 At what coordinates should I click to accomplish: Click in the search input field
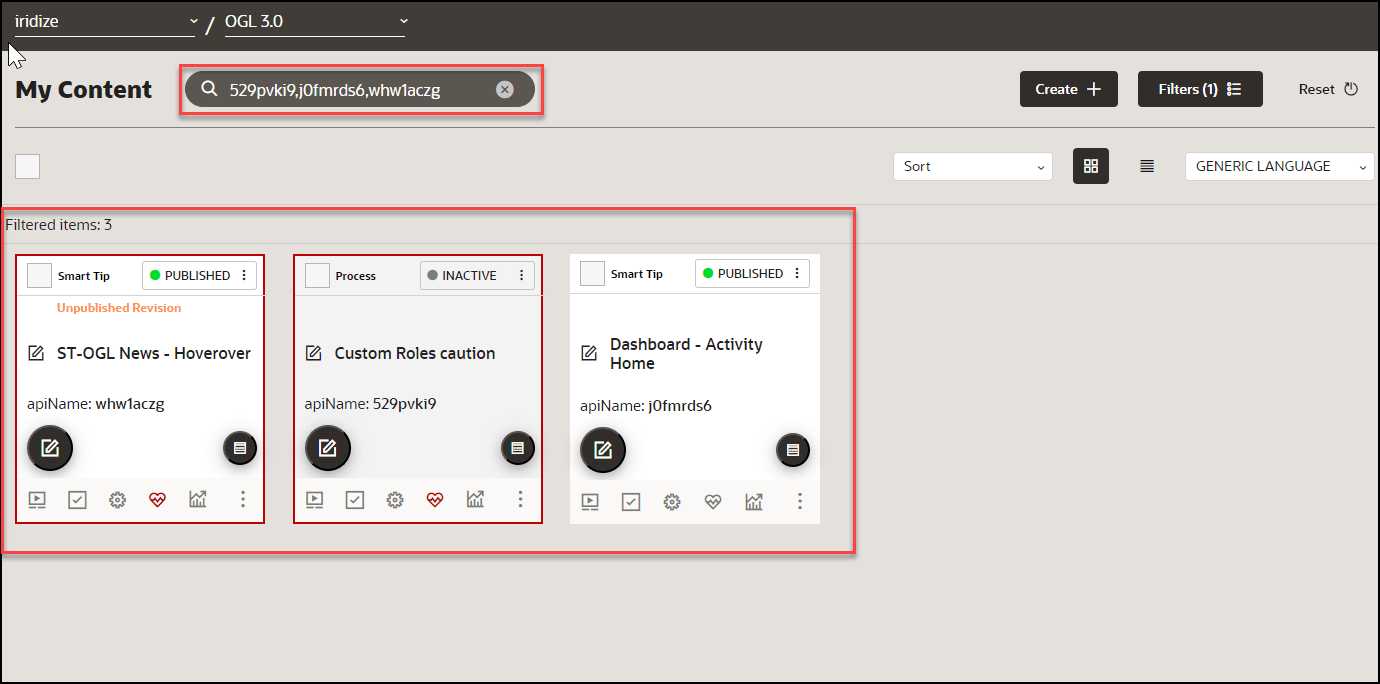358,90
